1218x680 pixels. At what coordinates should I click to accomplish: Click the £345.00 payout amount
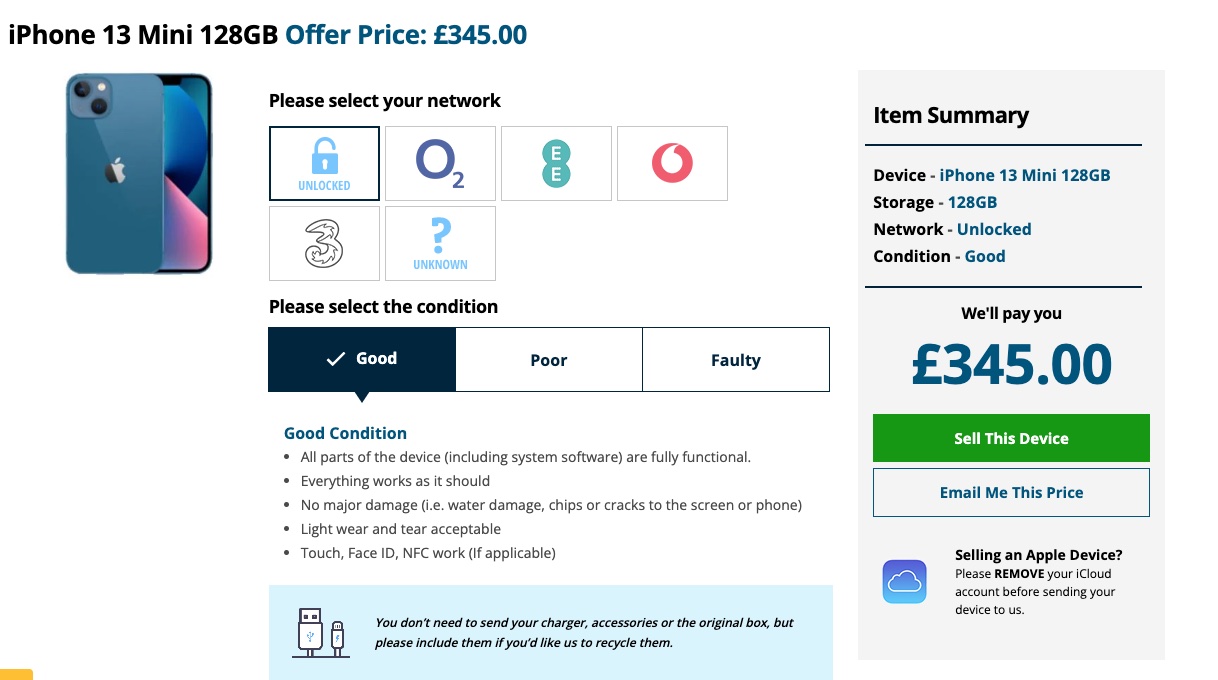(x=1011, y=365)
